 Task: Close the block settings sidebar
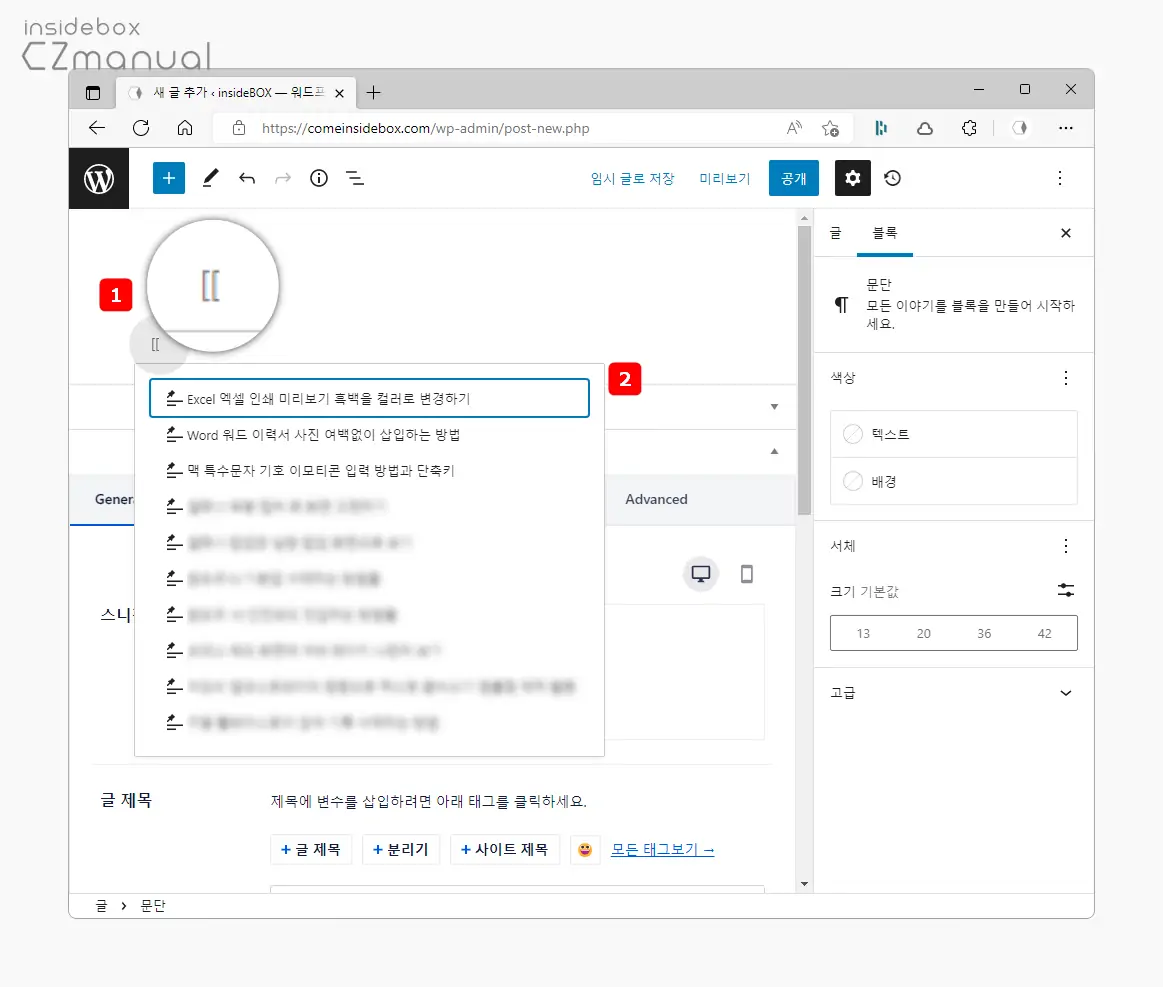[1066, 233]
